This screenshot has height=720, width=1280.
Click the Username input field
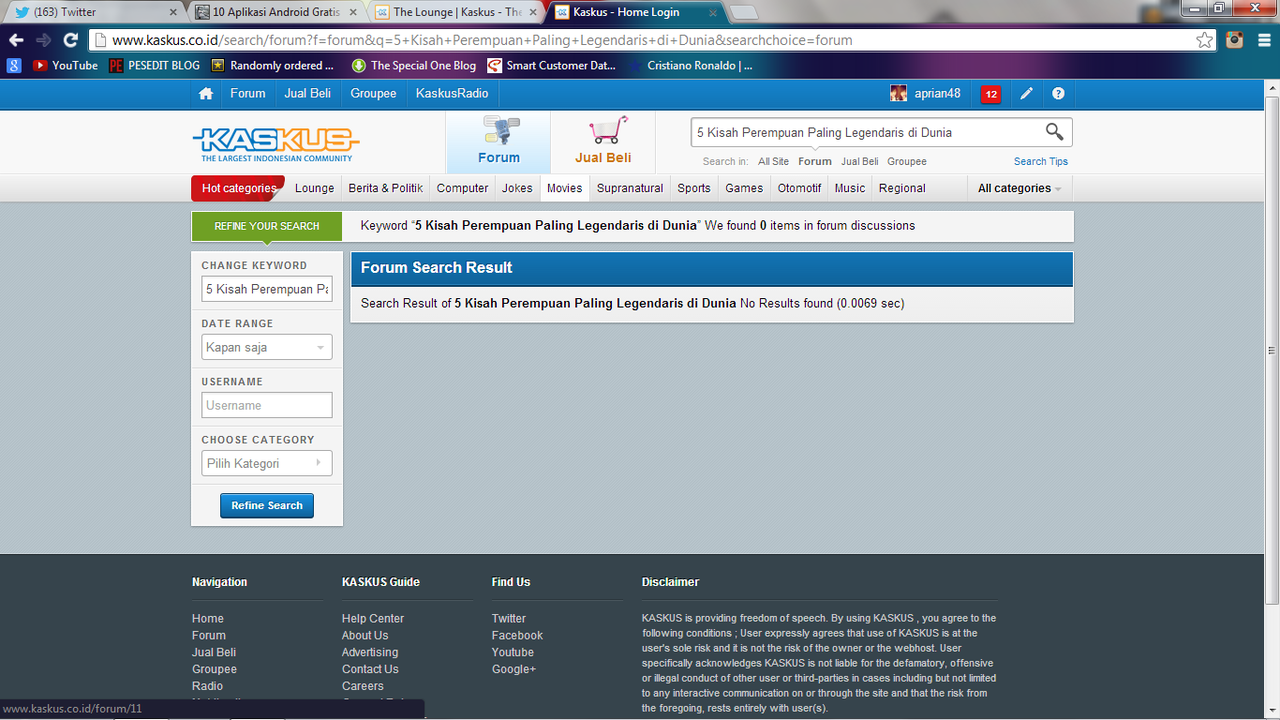pyautogui.click(x=267, y=405)
